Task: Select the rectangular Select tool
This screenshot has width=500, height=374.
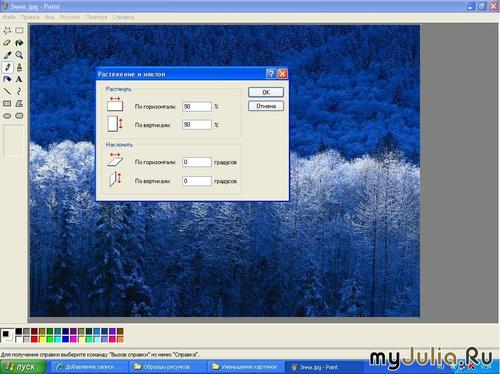Action: pyautogui.click(x=19, y=31)
